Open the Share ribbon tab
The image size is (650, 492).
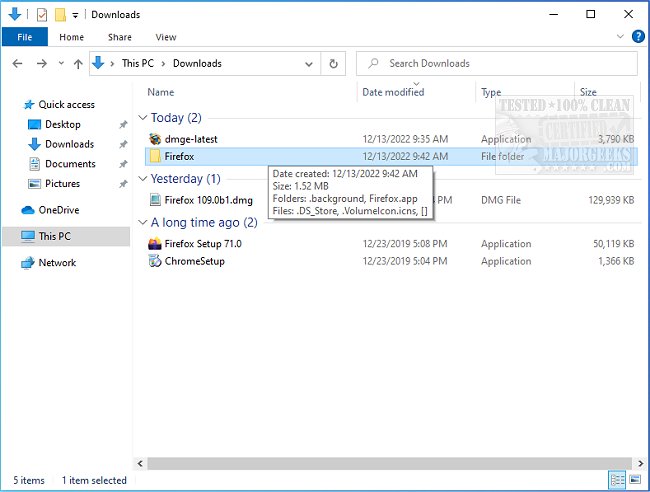(x=119, y=37)
